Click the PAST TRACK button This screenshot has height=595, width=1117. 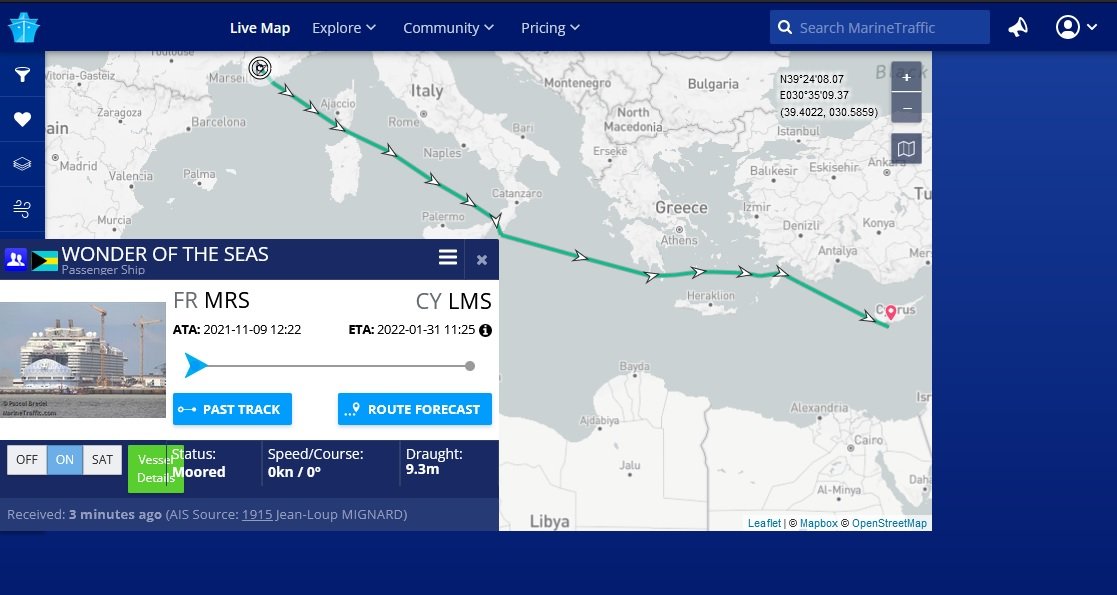[232, 409]
